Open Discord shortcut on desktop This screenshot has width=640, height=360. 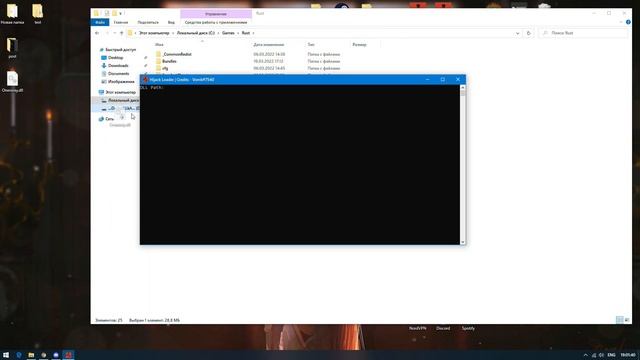click(x=443, y=328)
